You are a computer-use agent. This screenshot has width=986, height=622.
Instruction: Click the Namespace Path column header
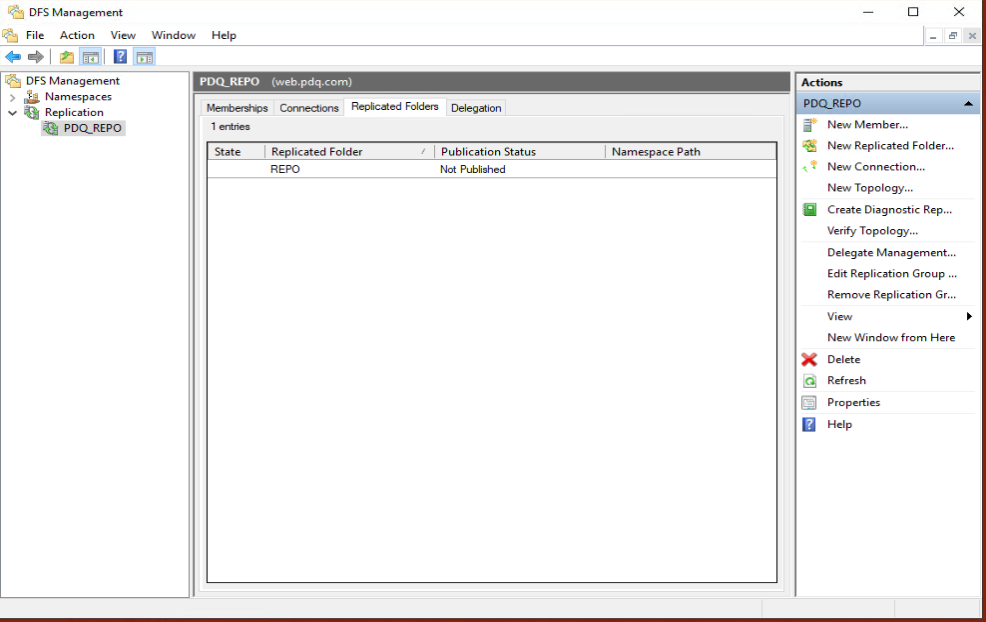tap(690, 152)
